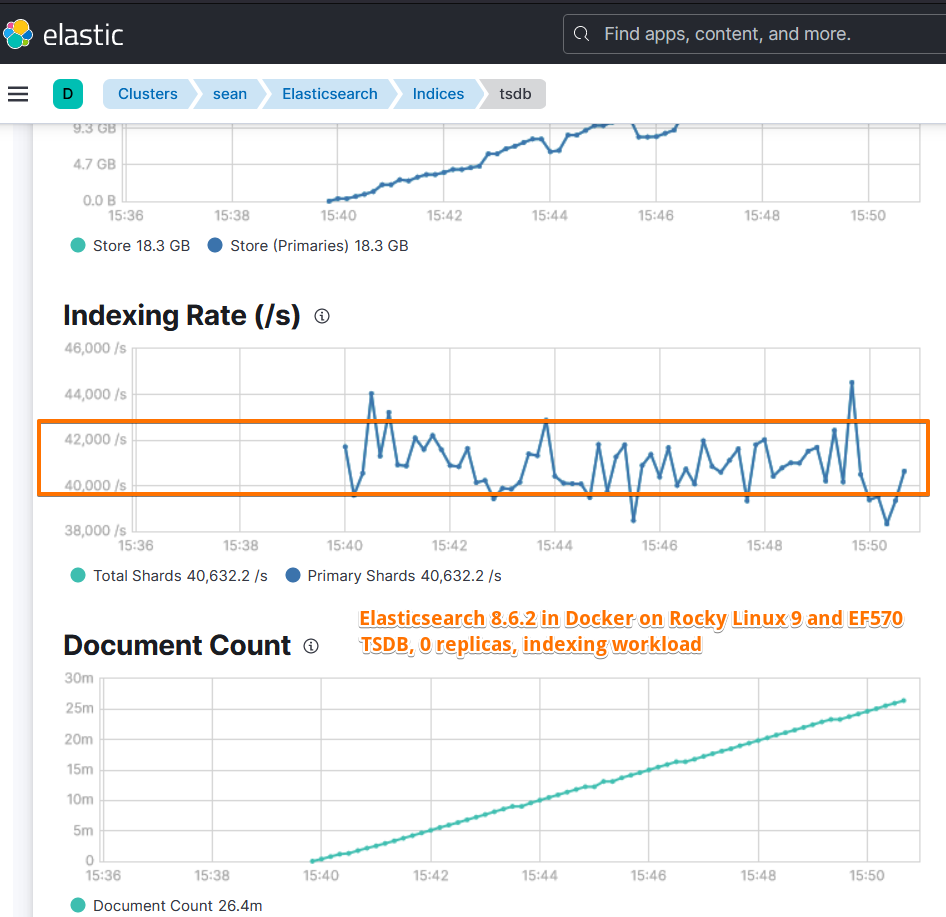Screen dimensions: 946x917
Task: Click the Indexing Rate (/s) heading
Action: pyautogui.click(x=182, y=316)
